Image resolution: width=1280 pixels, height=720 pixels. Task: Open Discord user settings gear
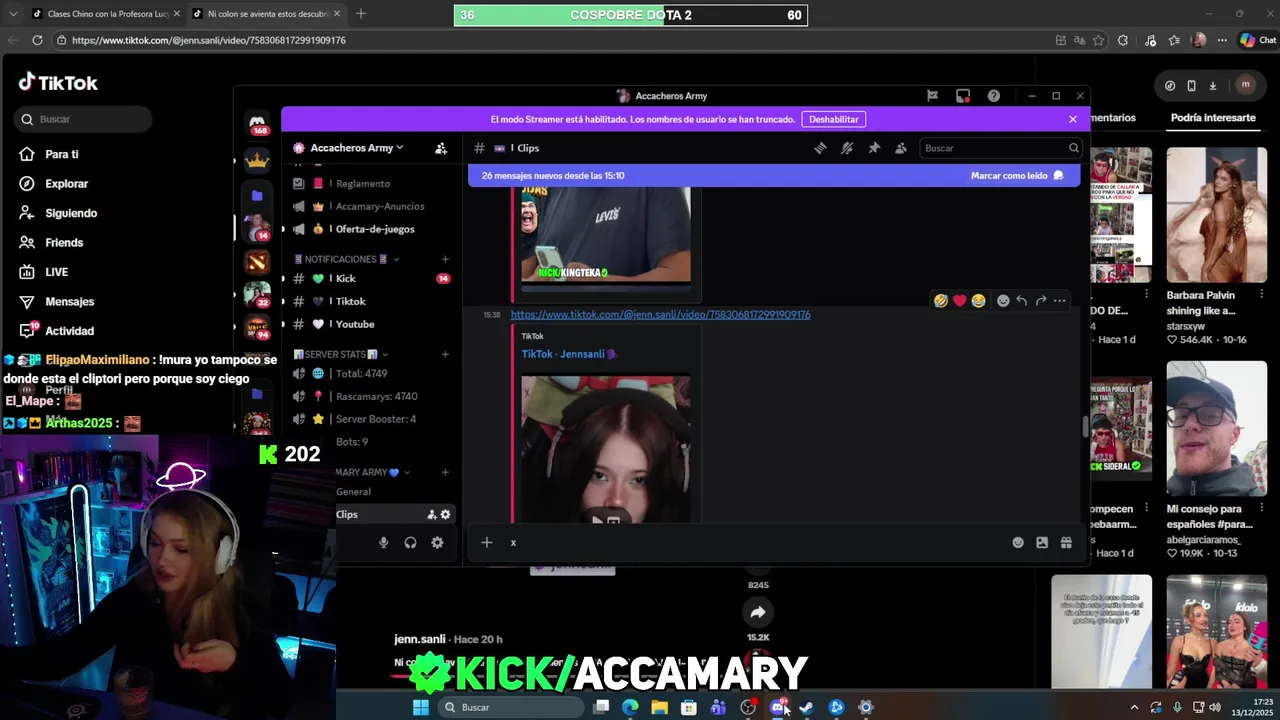coord(437,542)
